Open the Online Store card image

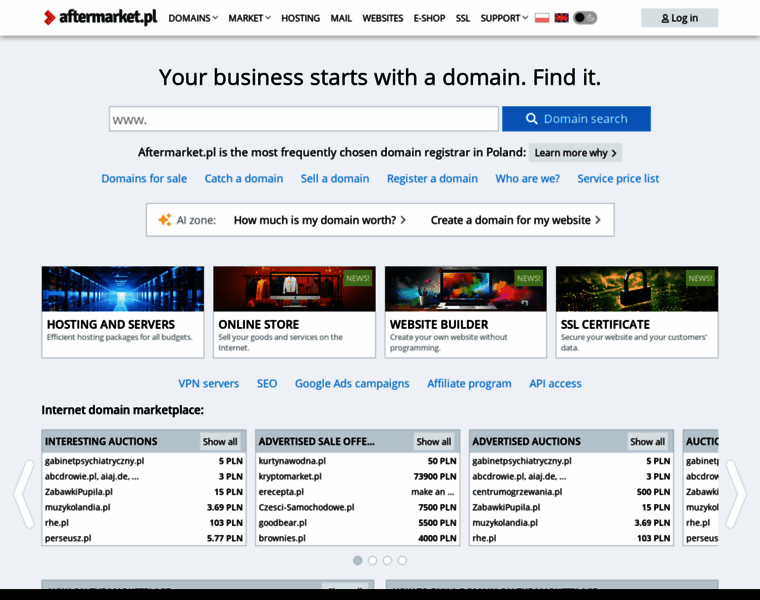294,289
